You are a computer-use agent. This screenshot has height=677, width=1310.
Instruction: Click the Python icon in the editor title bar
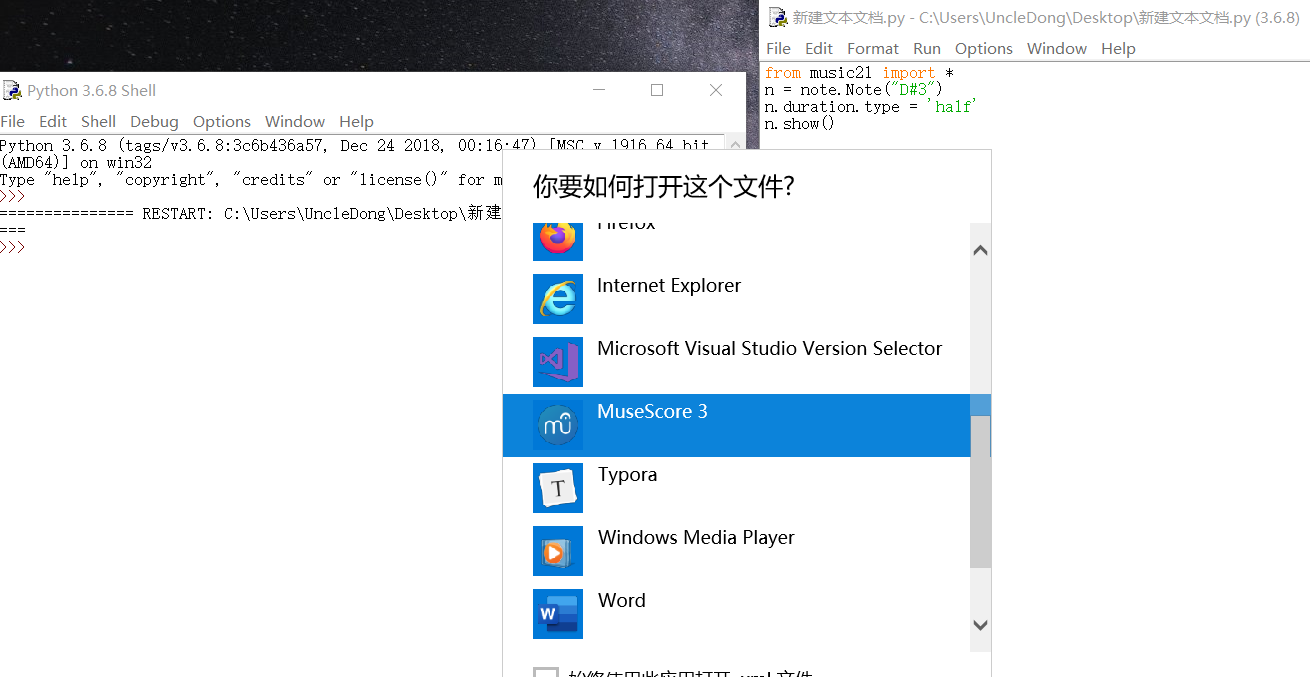tap(777, 16)
